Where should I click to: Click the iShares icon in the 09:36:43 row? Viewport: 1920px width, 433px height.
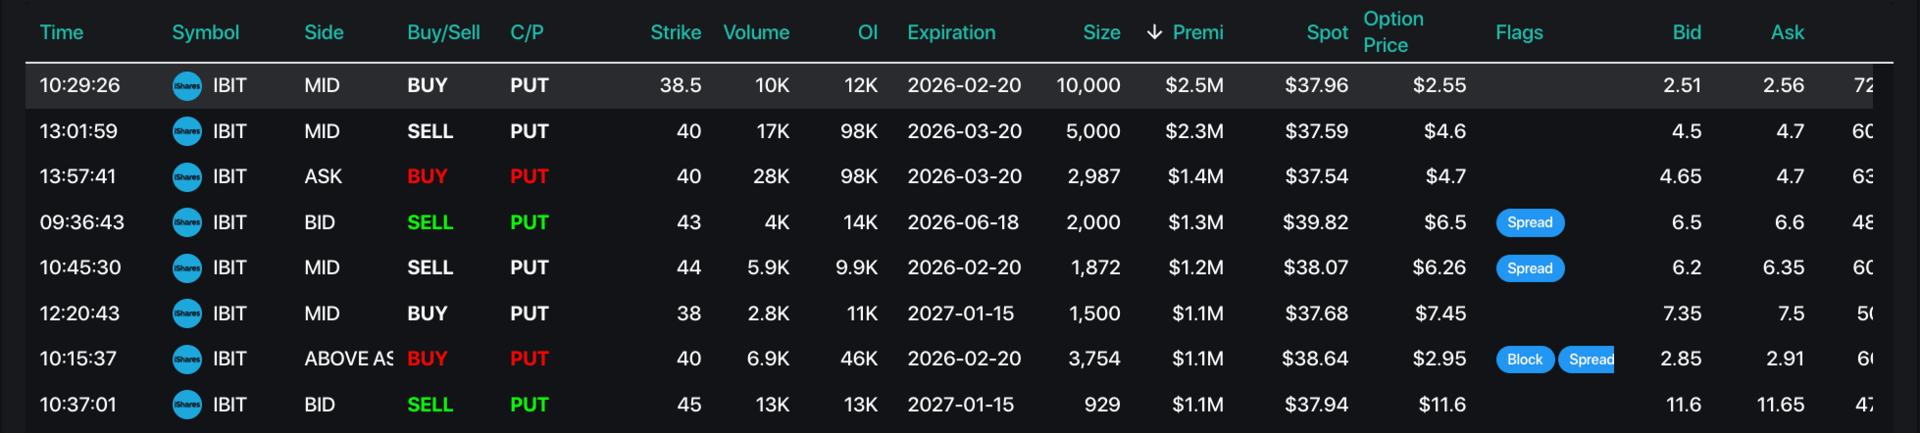(x=187, y=223)
